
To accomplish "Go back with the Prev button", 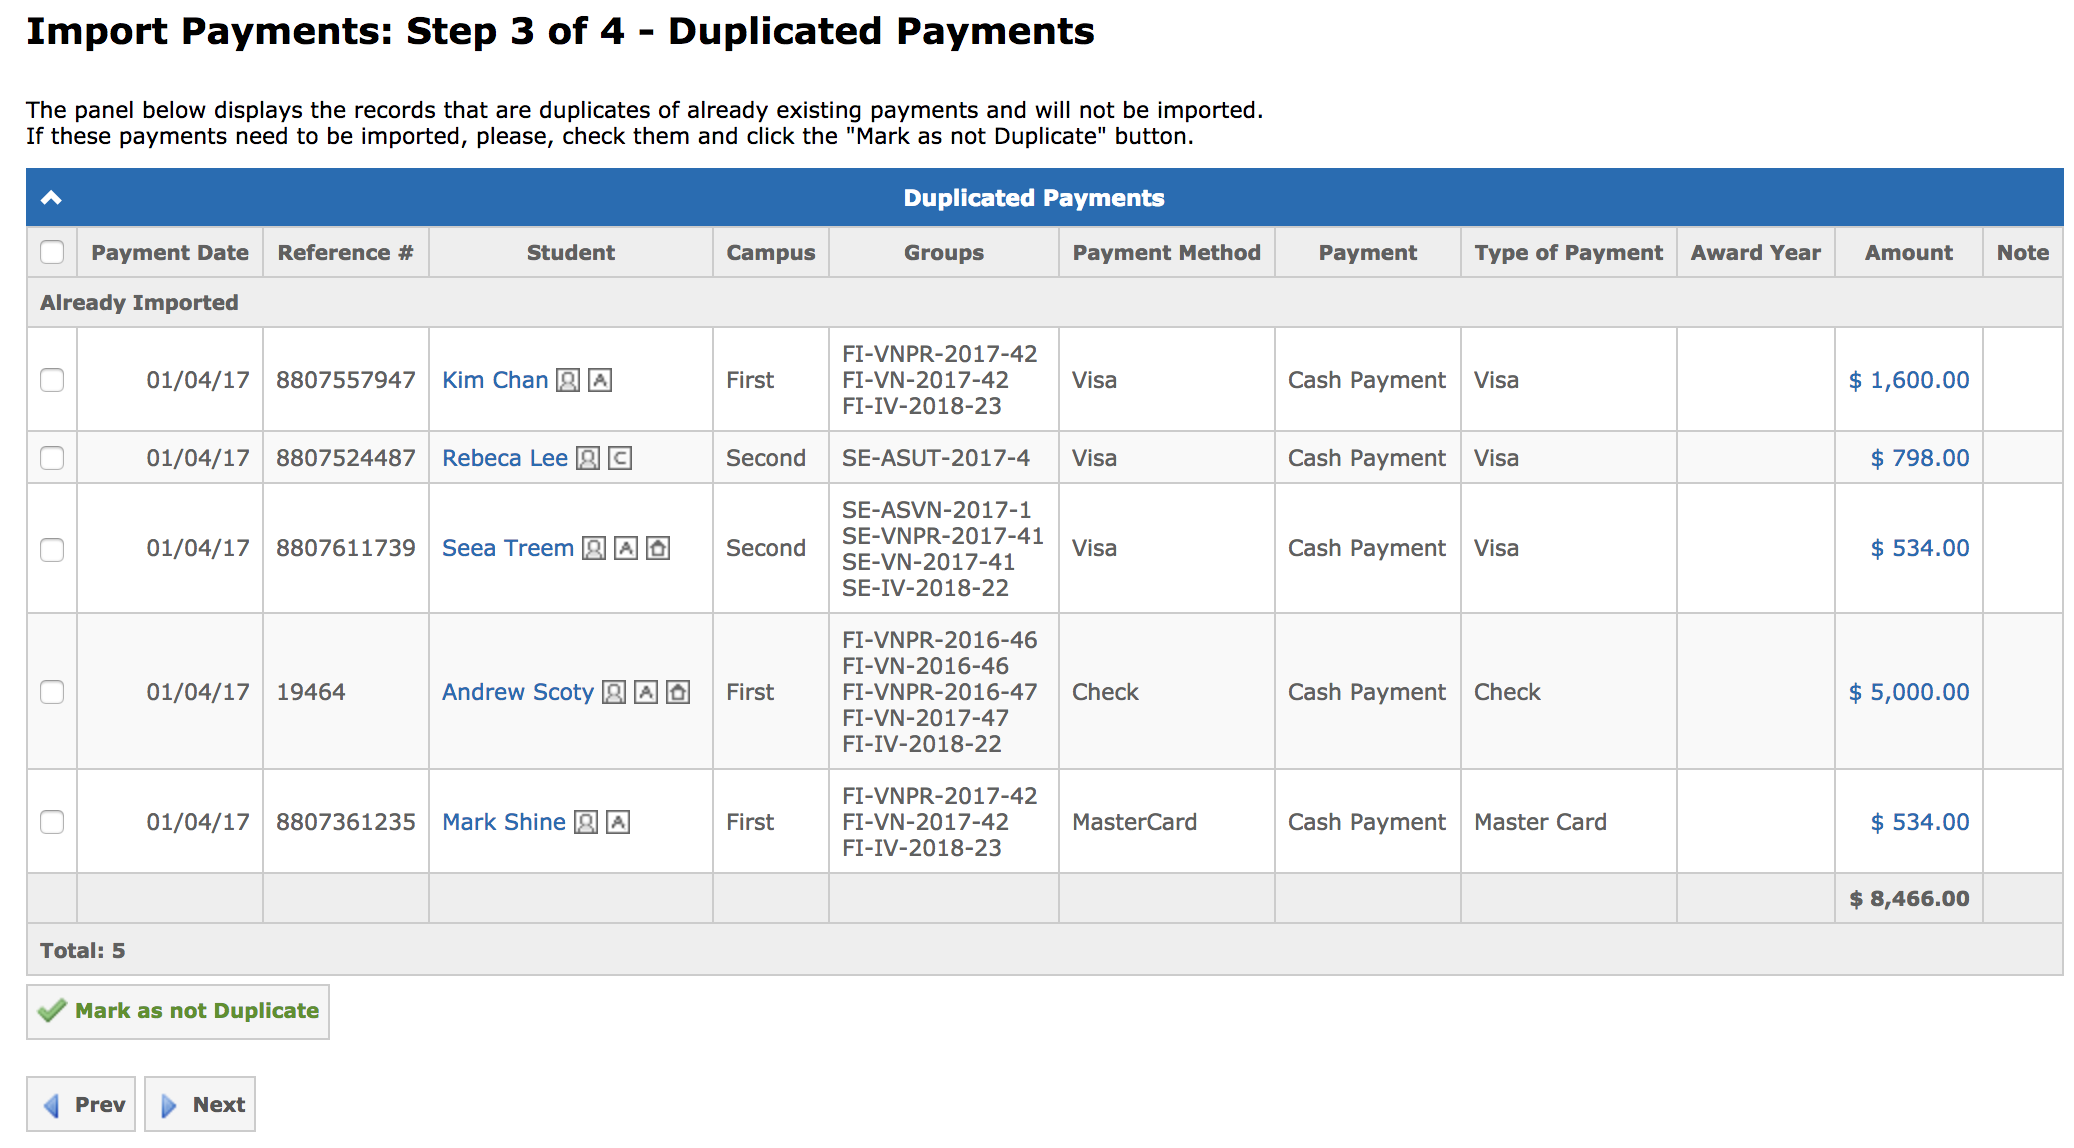I will click(x=81, y=1104).
